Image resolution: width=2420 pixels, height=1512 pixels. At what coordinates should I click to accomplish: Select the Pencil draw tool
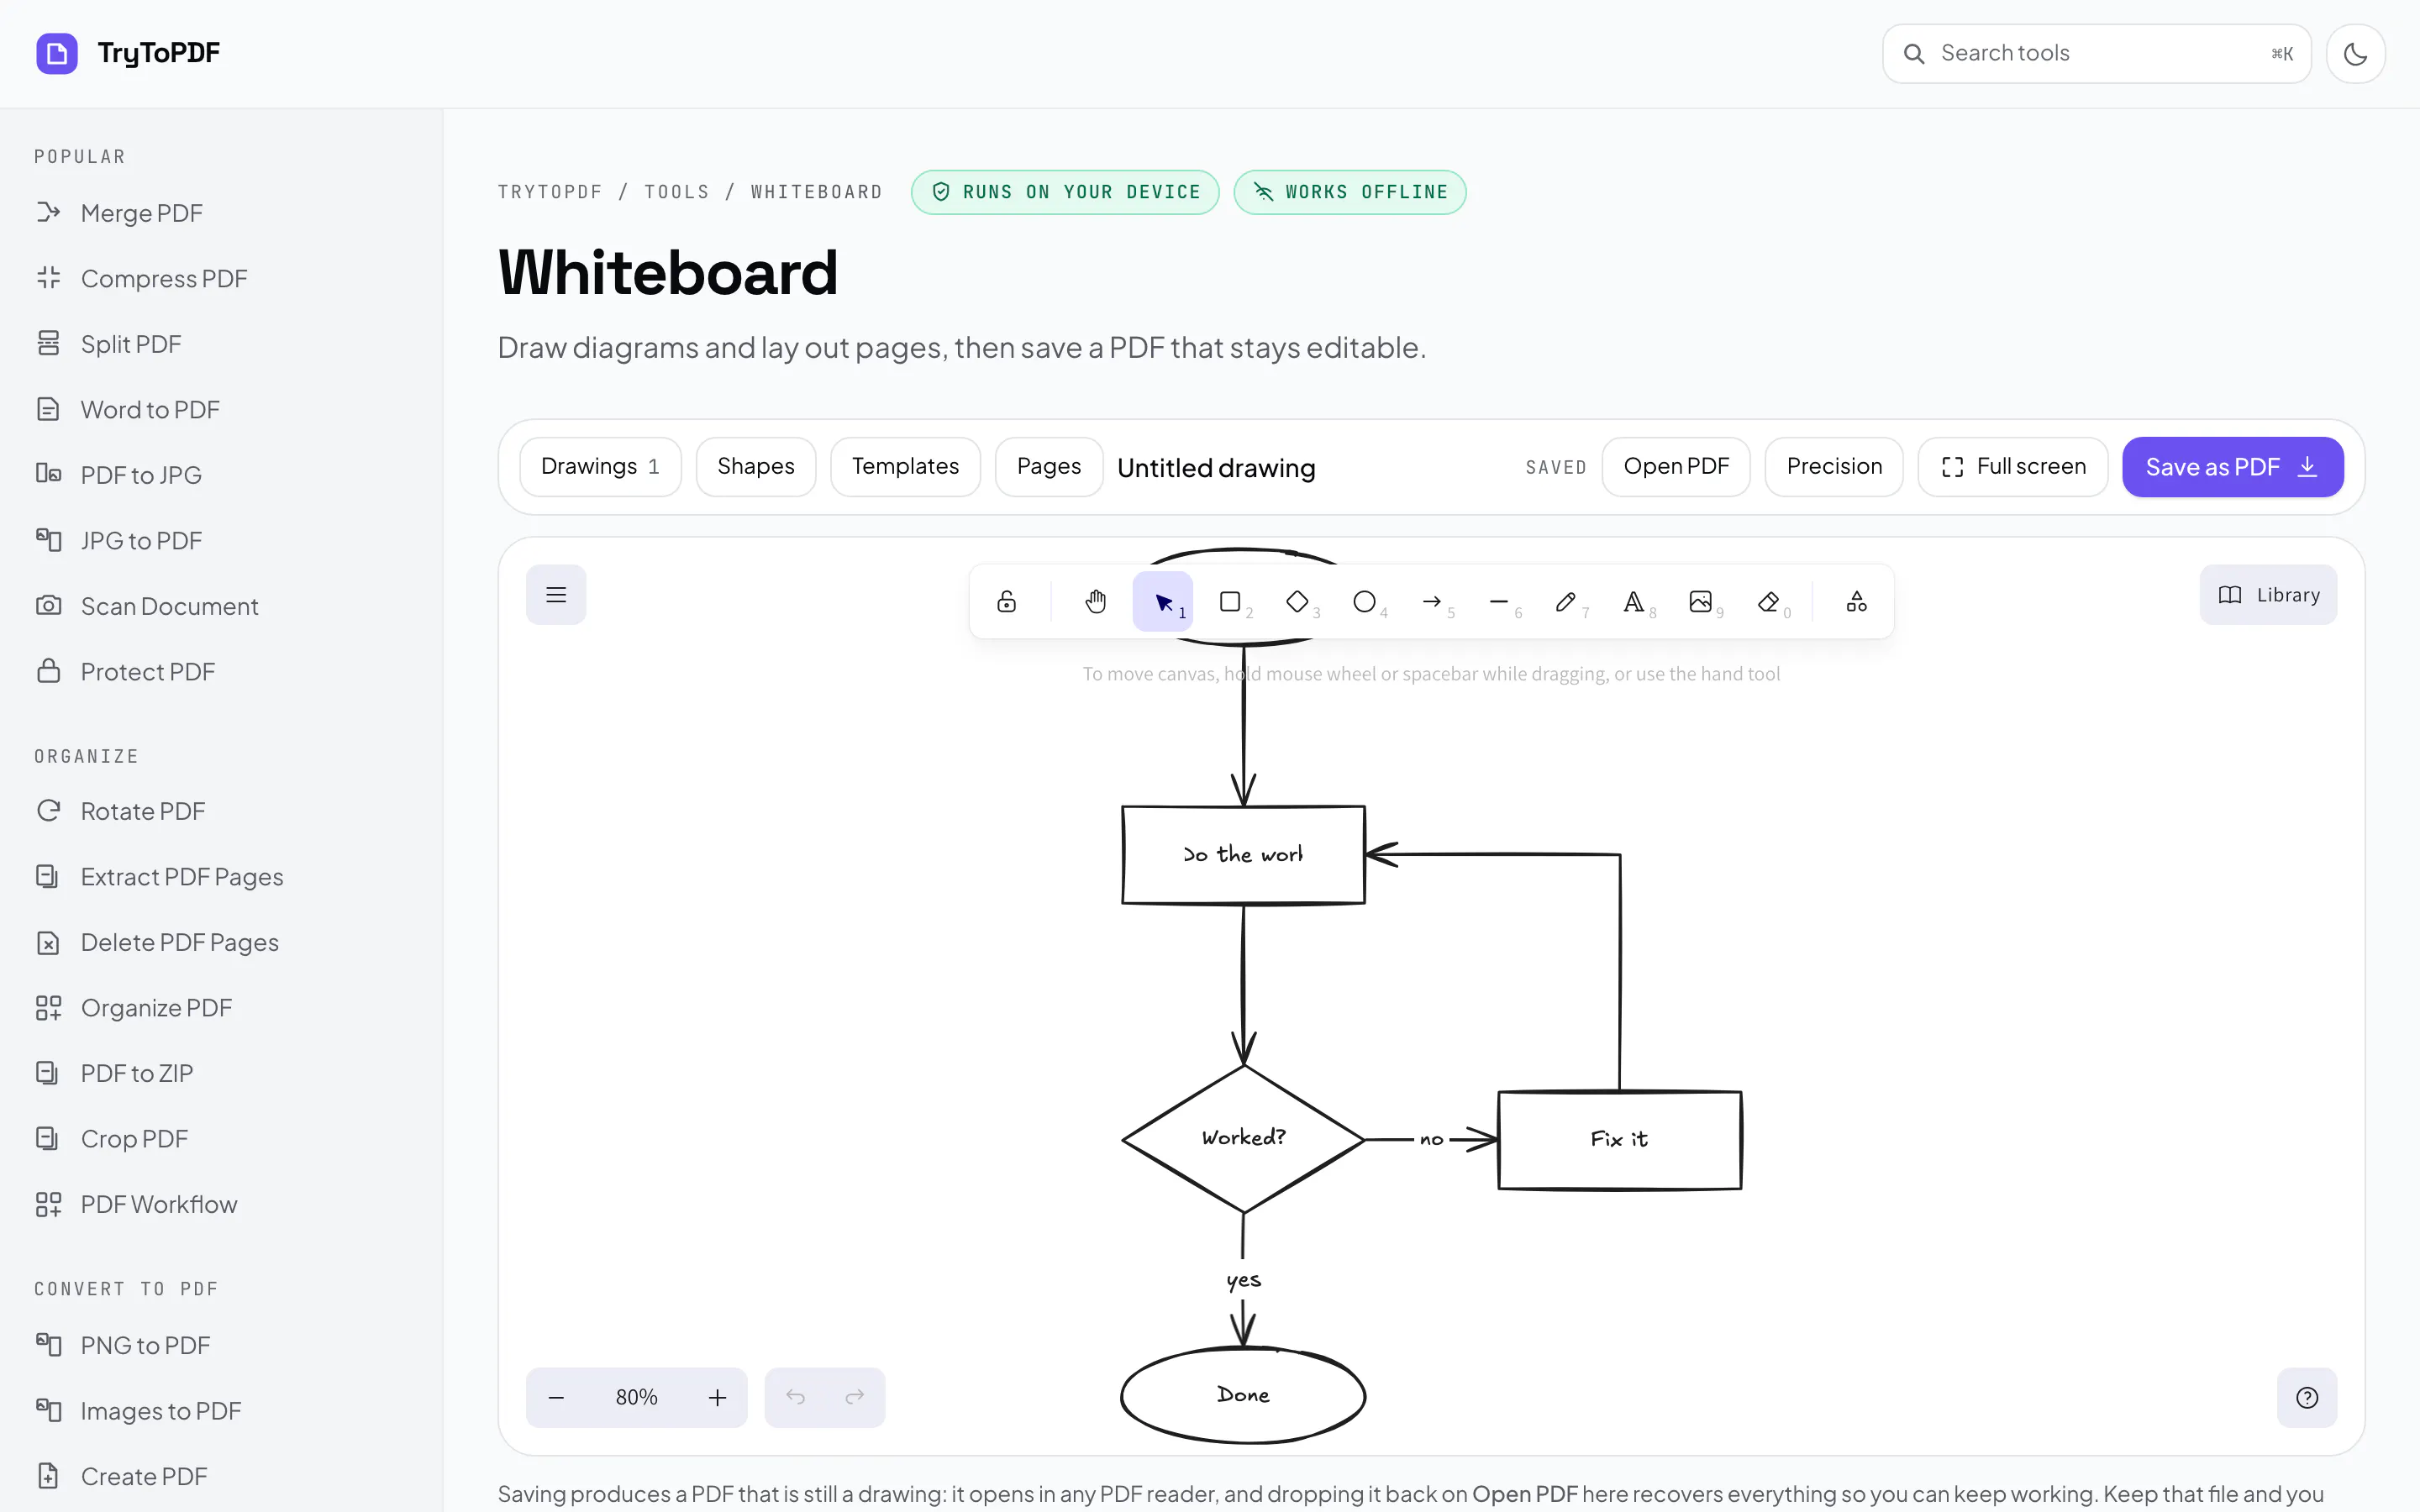click(x=1566, y=601)
